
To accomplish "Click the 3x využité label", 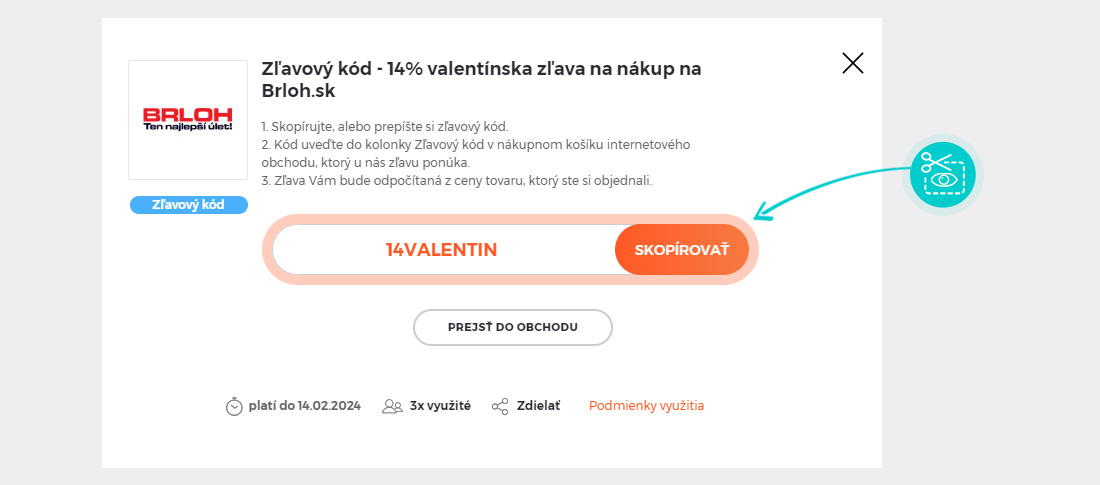I will click(441, 406).
